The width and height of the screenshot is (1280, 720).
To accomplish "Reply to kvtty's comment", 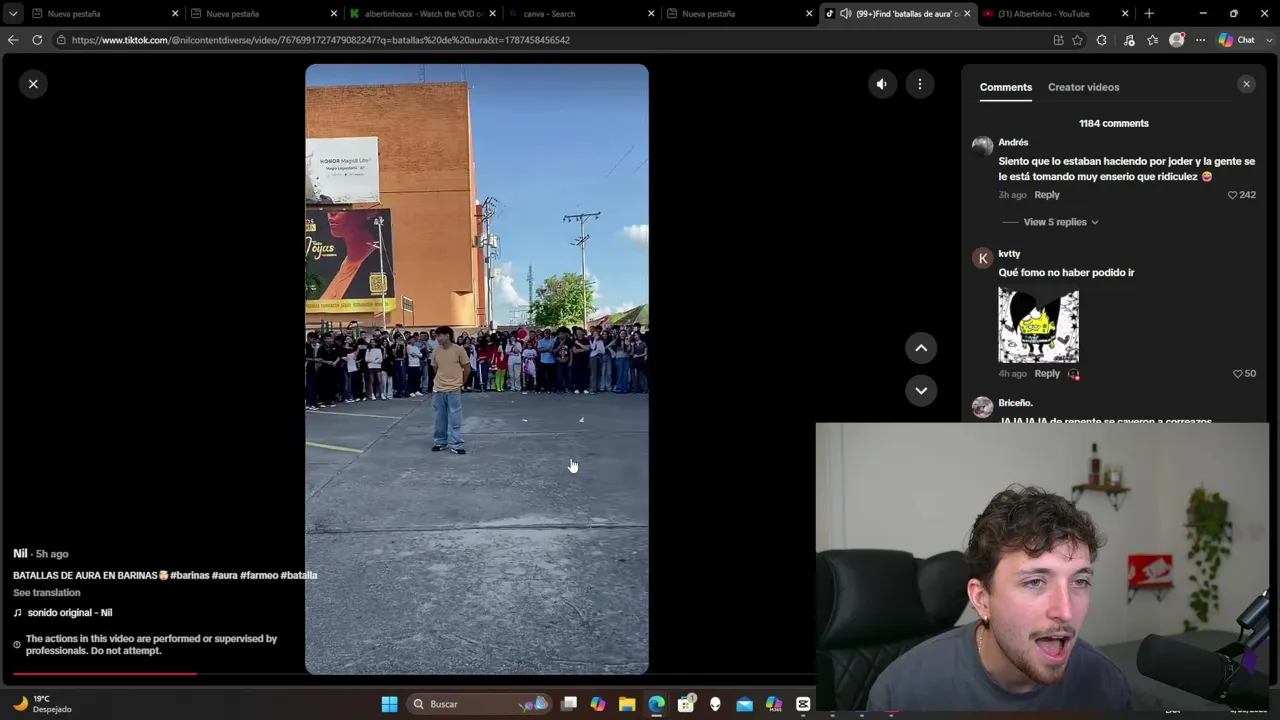I will [1047, 374].
